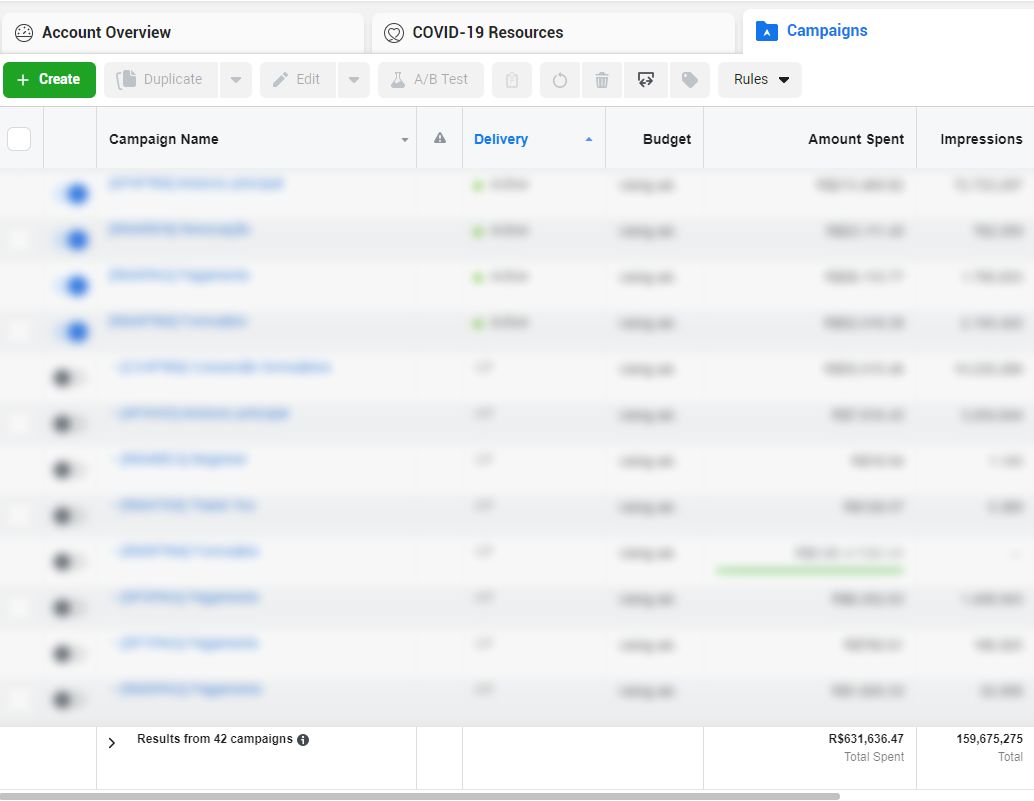Screen dimensions: 1034x801
Task: Click the total impressions value 159,675,275
Action: (989, 739)
